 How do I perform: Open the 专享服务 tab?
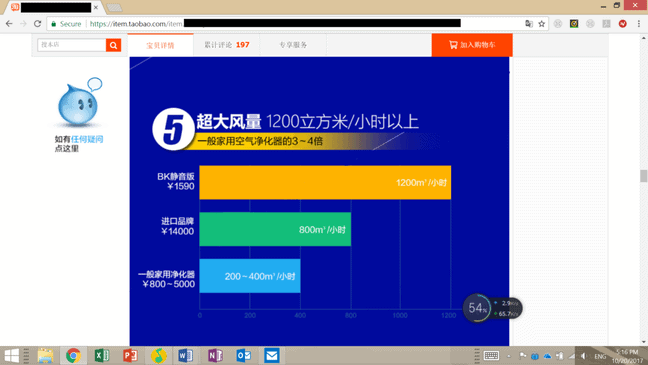[x=293, y=45]
